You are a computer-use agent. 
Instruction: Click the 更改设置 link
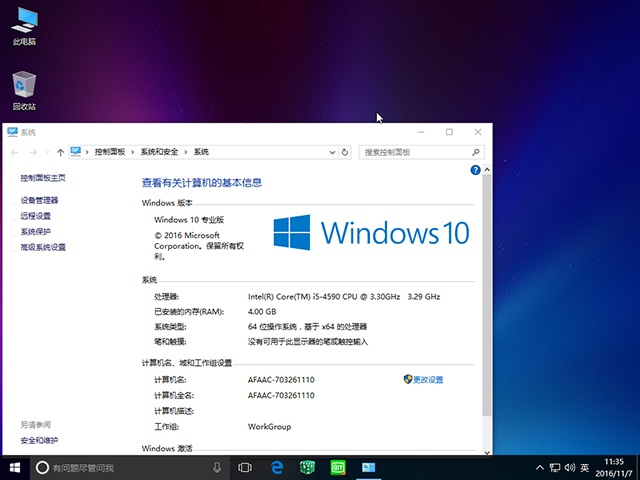[427, 380]
